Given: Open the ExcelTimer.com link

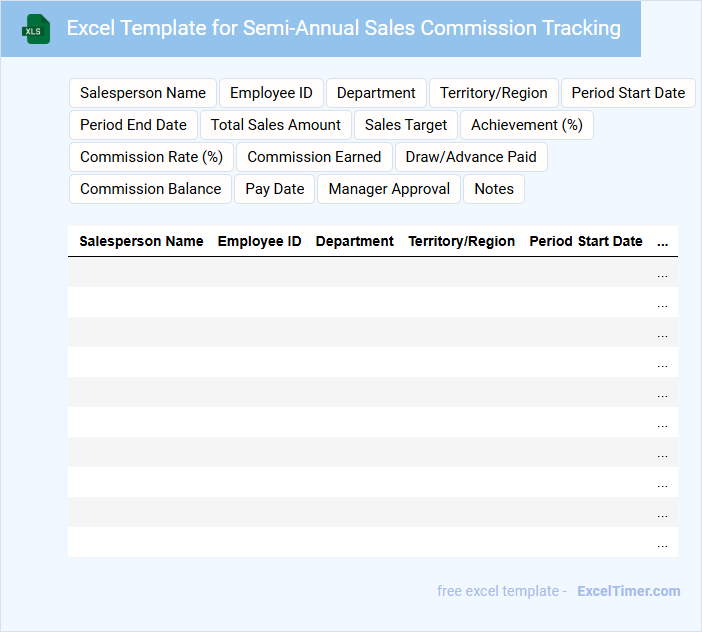Looking at the screenshot, I should tap(629, 591).
